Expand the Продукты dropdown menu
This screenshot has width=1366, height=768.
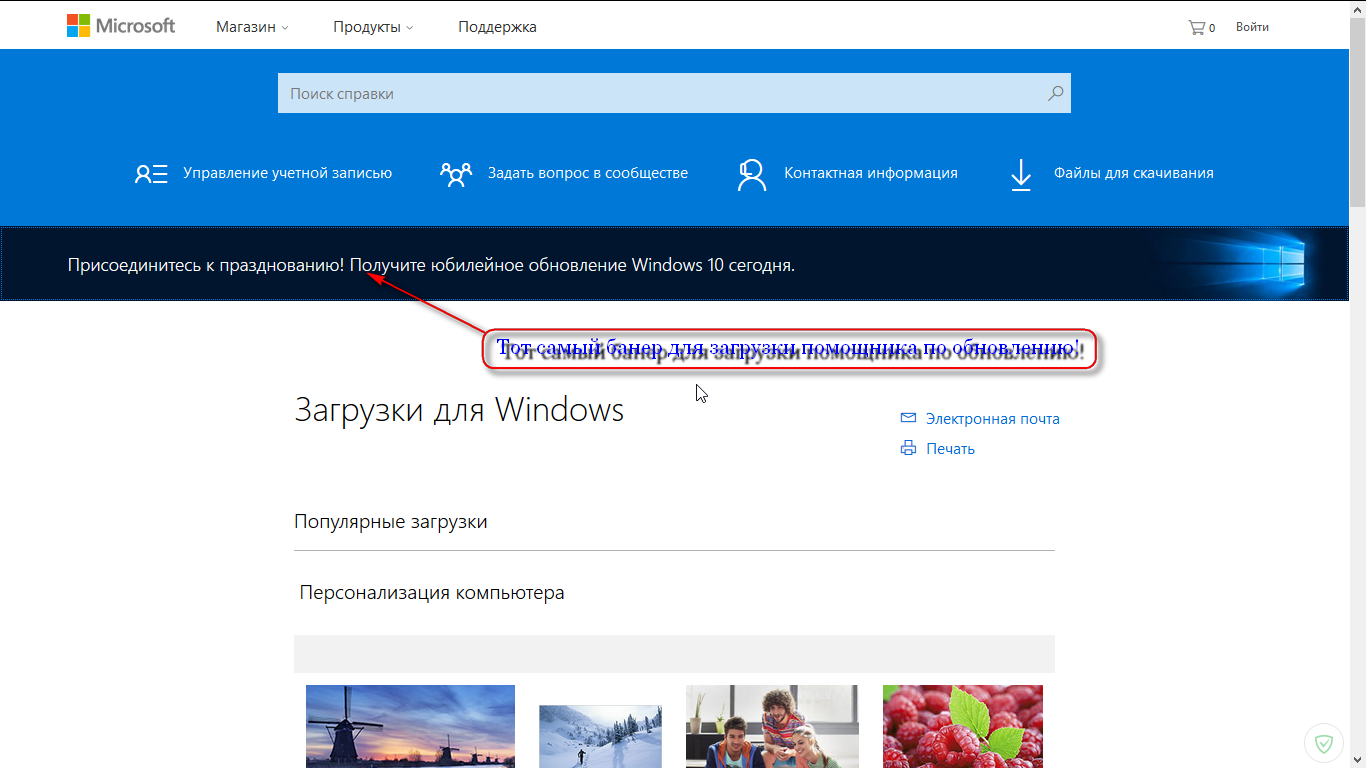[x=373, y=27]
